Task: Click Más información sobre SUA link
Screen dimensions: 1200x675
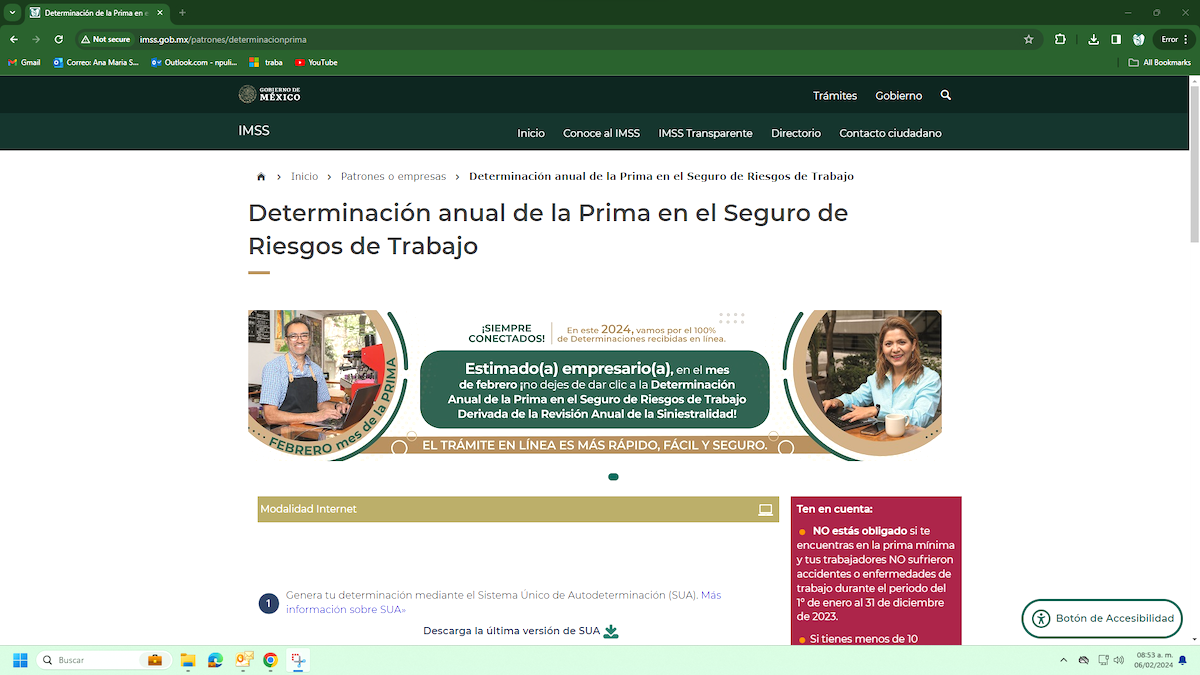Action: click(x=346, y=609)
